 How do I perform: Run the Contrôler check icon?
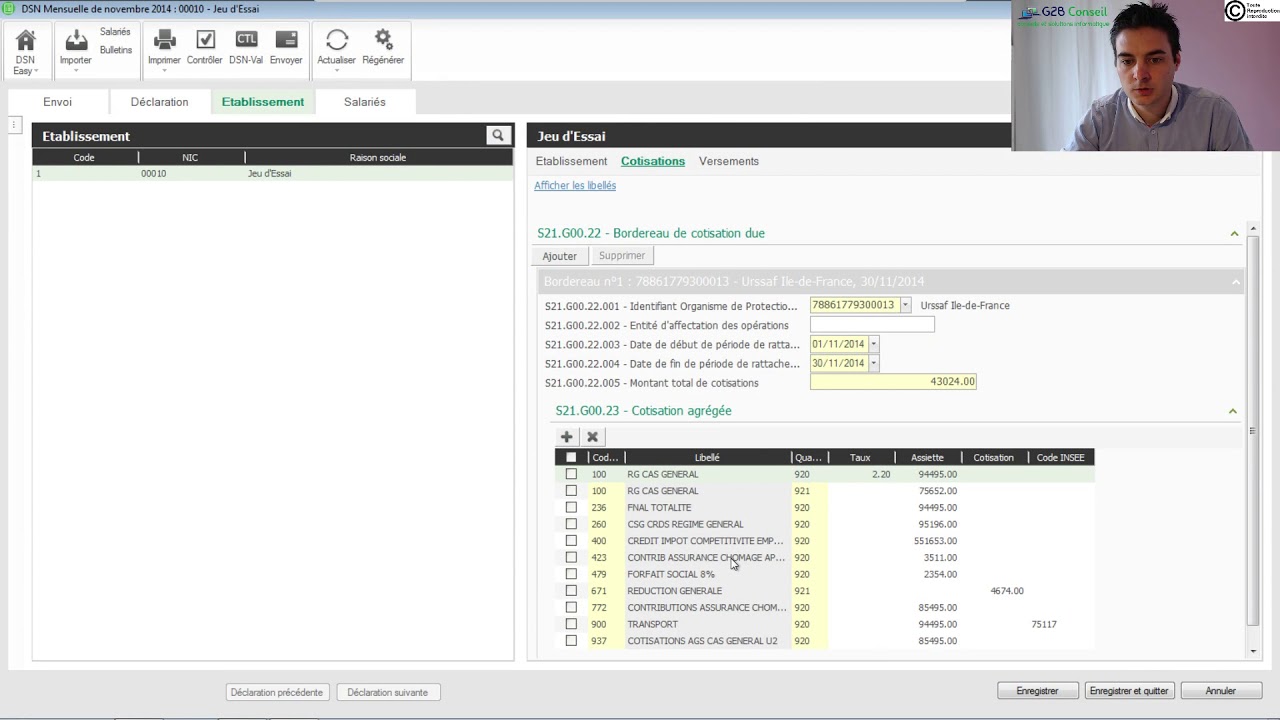point(205,40)
